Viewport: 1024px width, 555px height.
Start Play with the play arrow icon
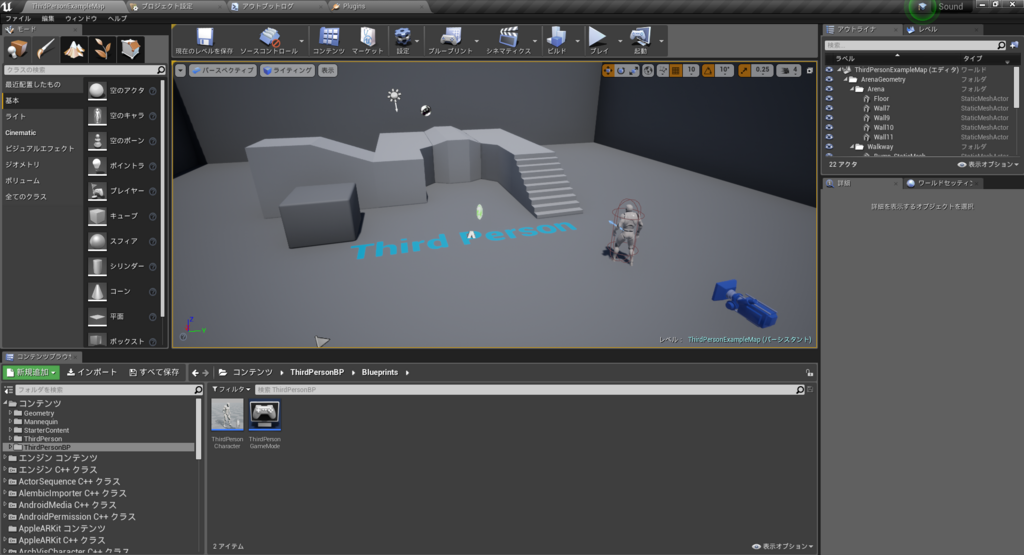click(x=598, y=37)
